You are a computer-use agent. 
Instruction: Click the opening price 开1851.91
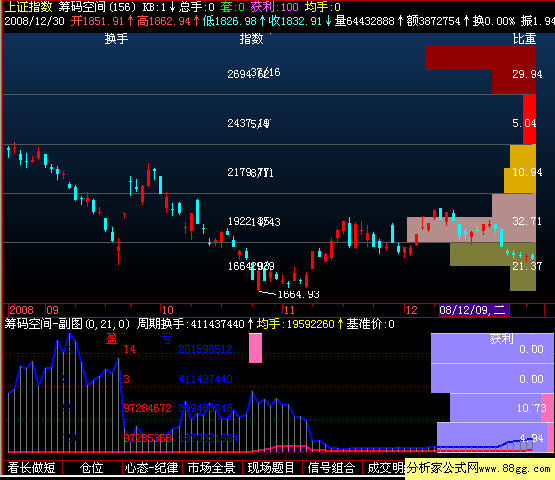pyautogui.click(x=97, y=21)
